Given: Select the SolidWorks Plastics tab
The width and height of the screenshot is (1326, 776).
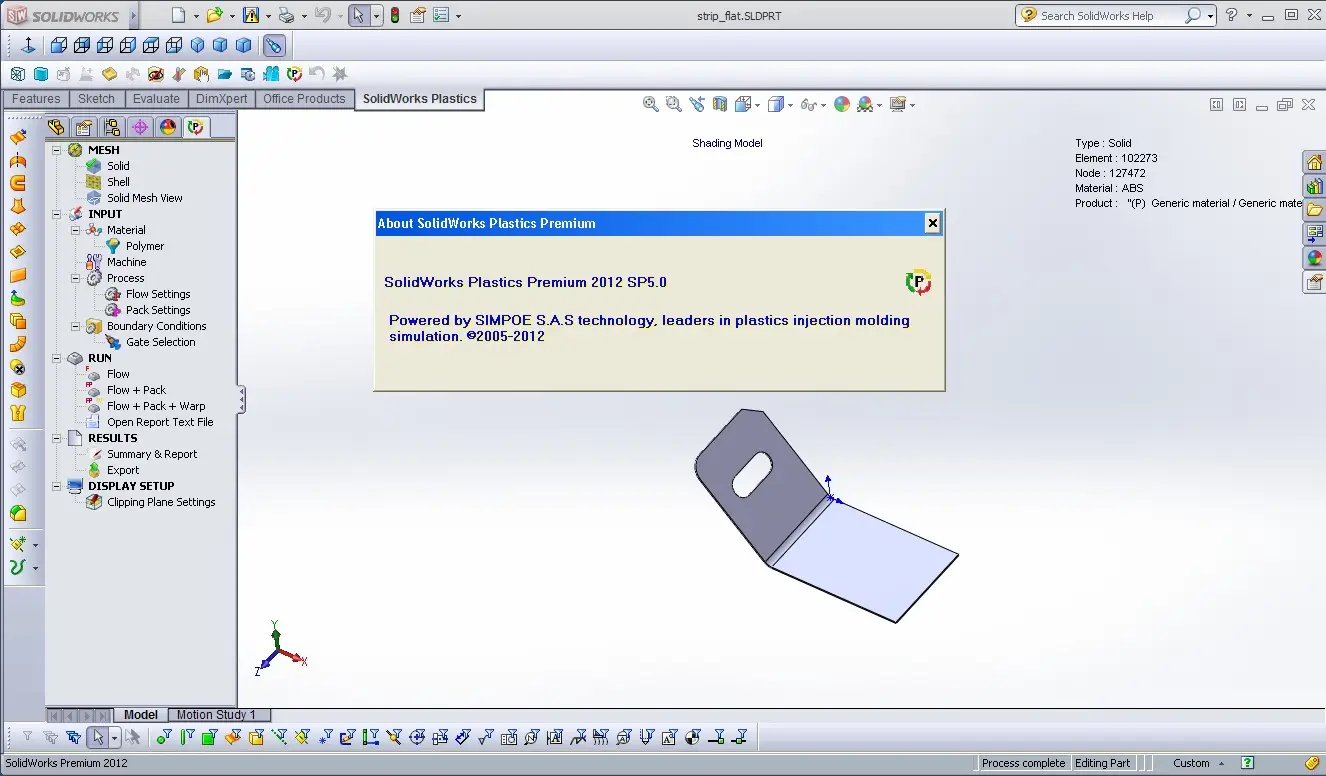Looking at the screenshot, I should click(420, 99).
